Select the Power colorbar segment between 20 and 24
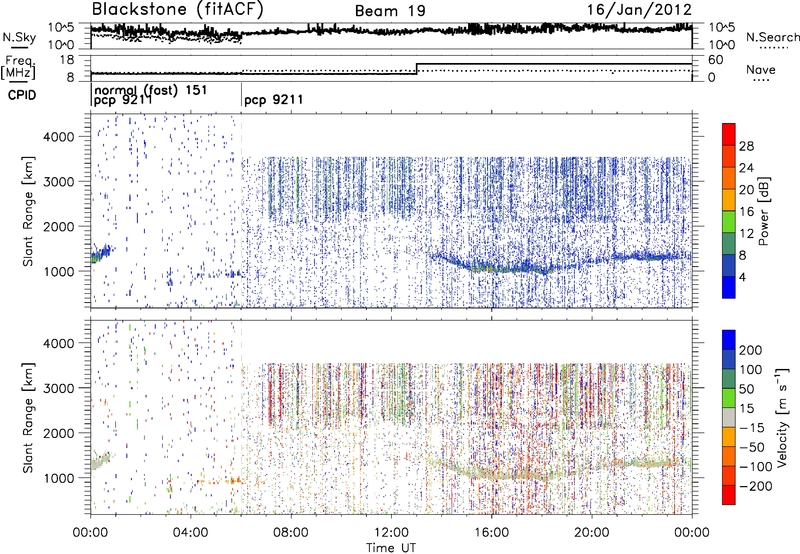 [x=729, y=179]
